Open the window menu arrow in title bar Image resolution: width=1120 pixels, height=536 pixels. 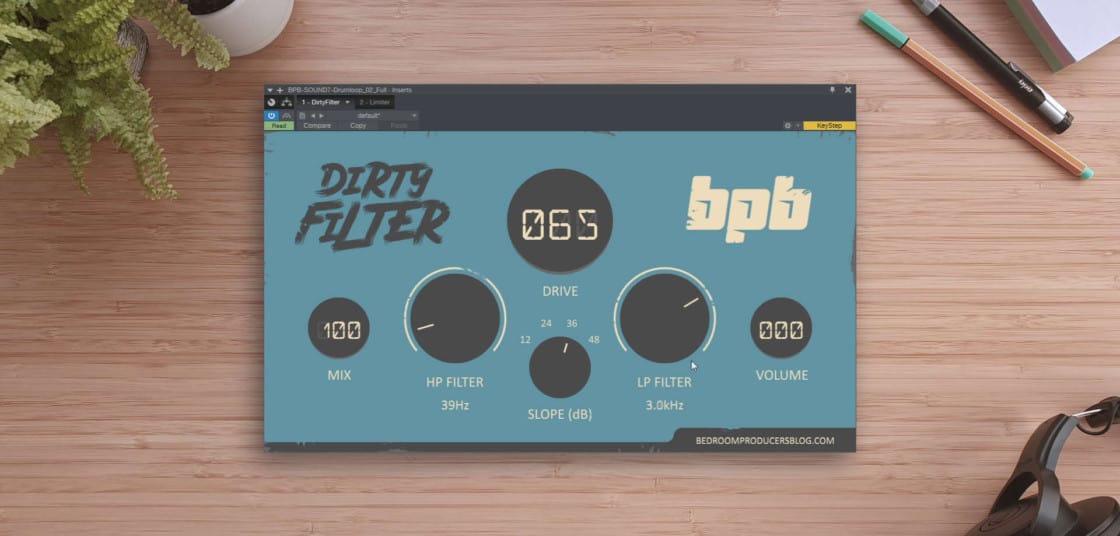pyautogui.click(x=270, y=90)
